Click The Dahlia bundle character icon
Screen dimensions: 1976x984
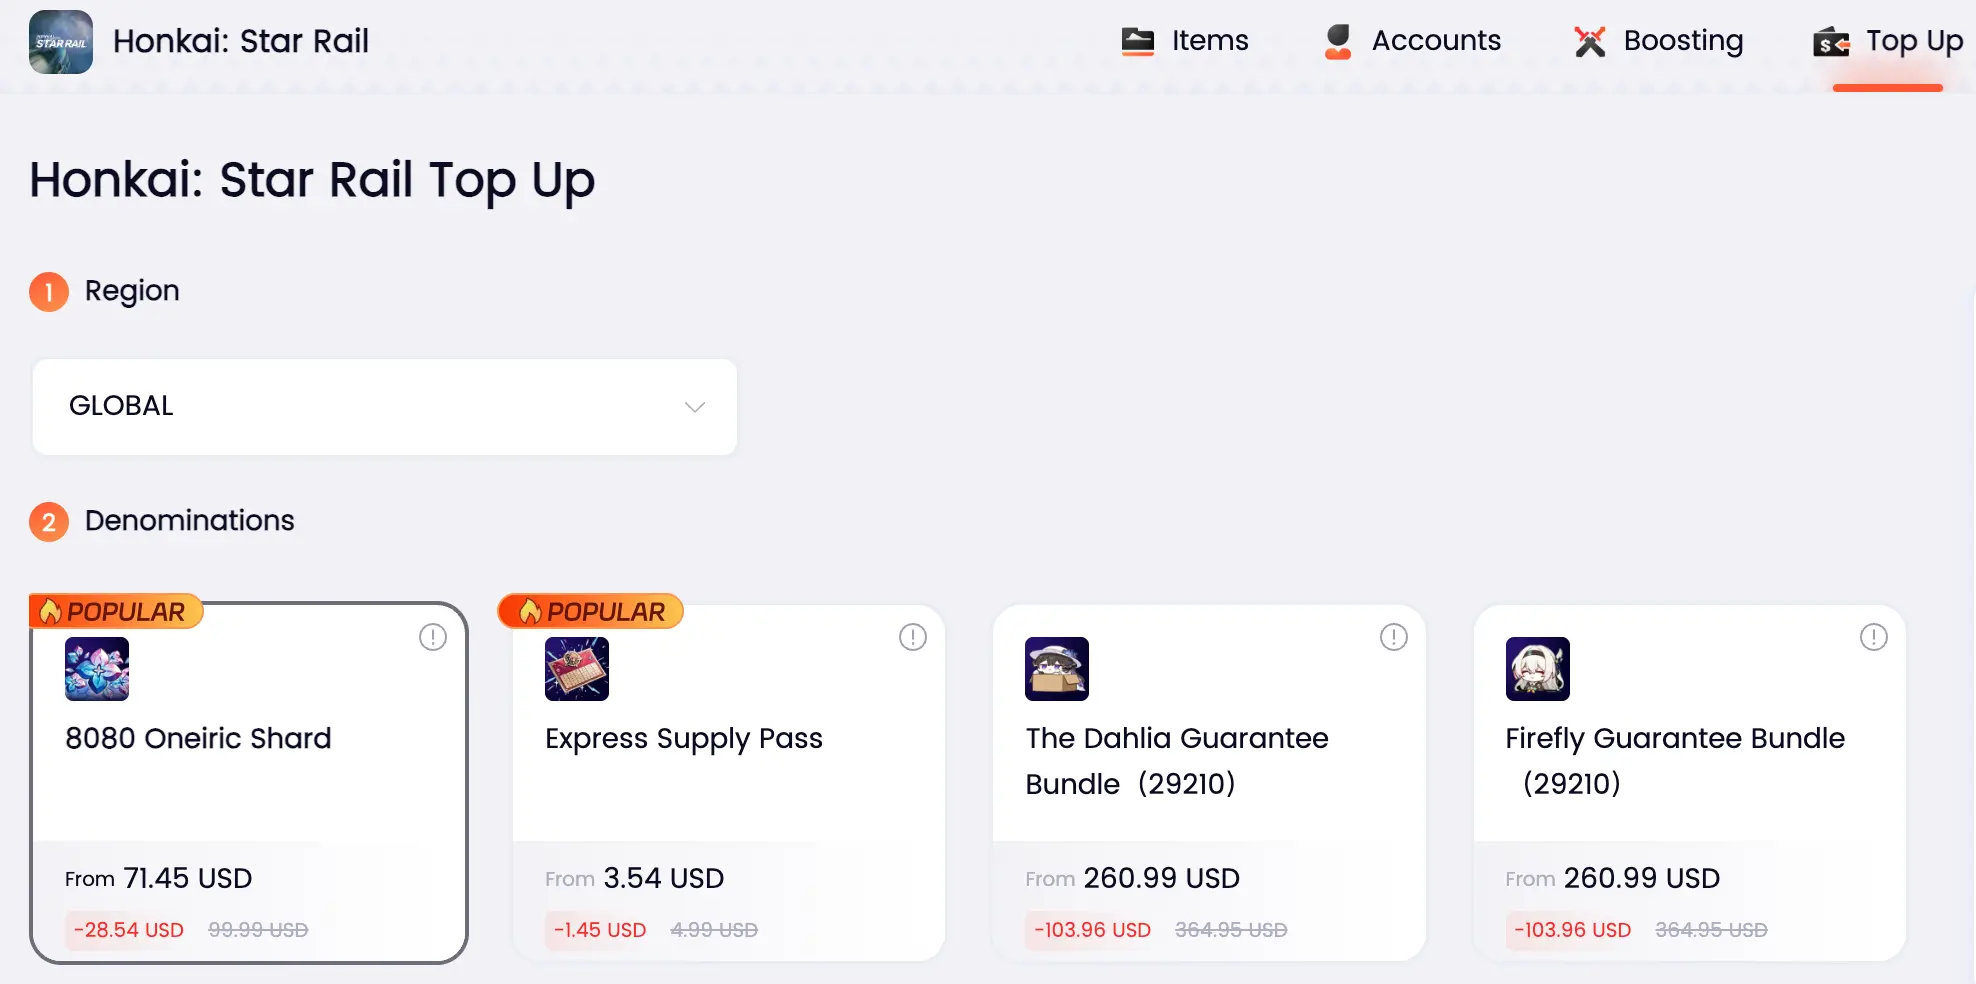(x=1057, y=669)
